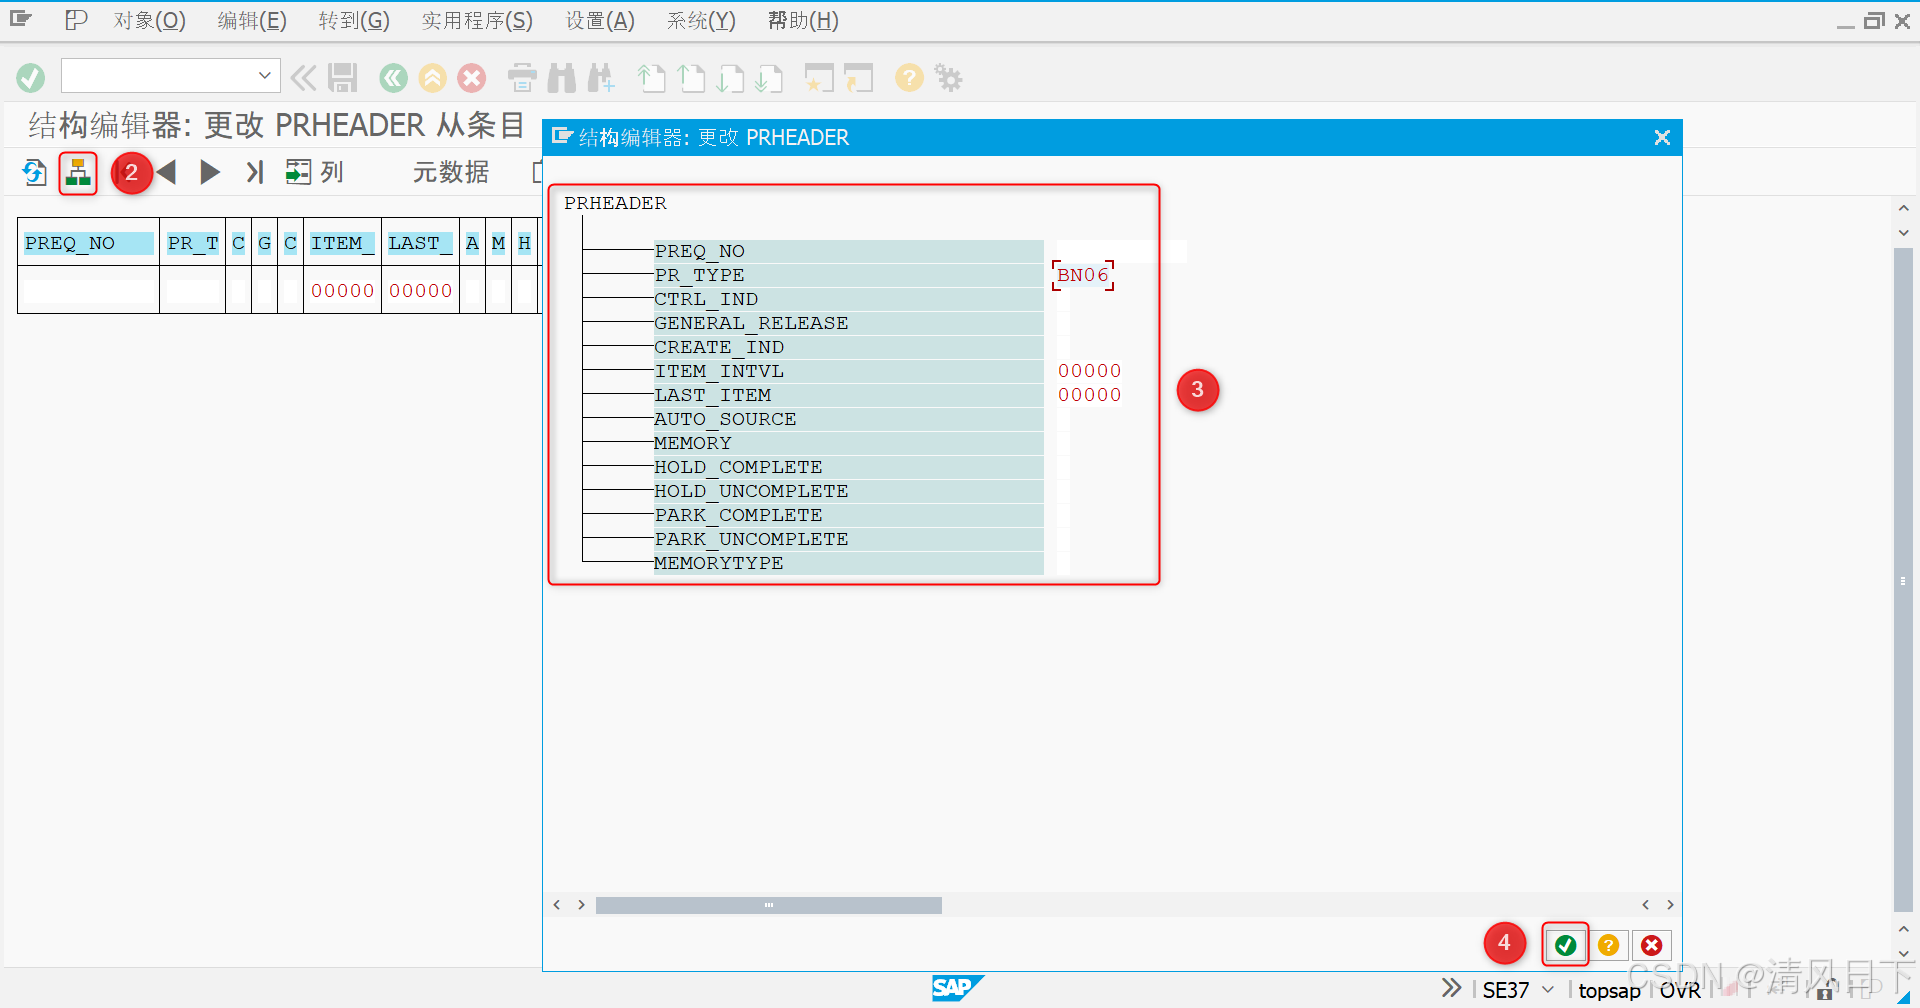Click the 元数据 (Metadata) button
This screenshot has width=1920, height=1008.
451,172
